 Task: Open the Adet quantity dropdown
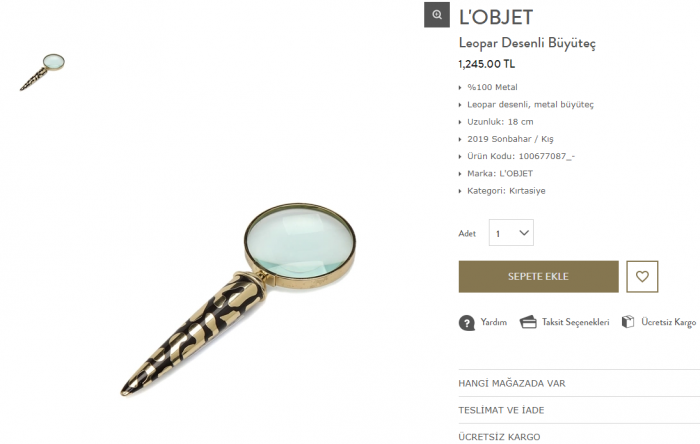tap(511, 232)
